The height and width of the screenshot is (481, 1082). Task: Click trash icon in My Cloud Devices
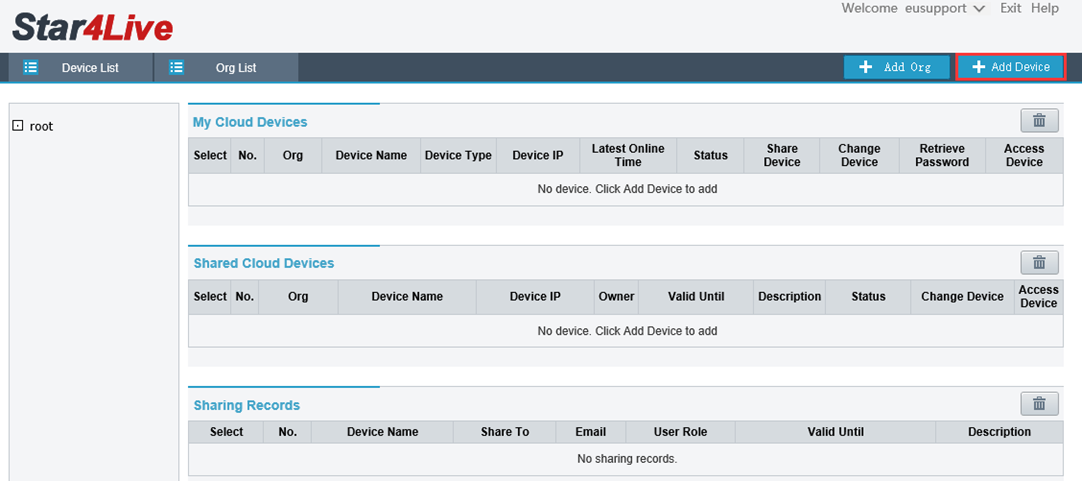point(1039,121)
